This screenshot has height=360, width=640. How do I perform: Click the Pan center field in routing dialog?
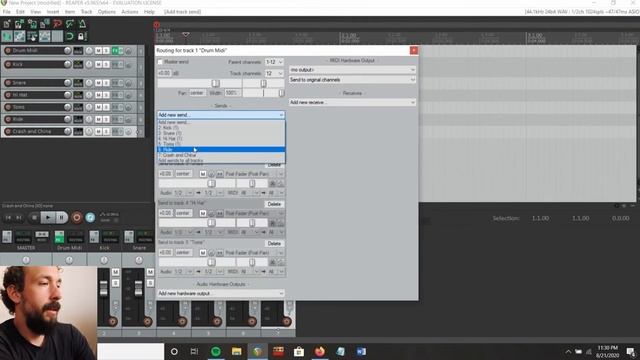197,93
